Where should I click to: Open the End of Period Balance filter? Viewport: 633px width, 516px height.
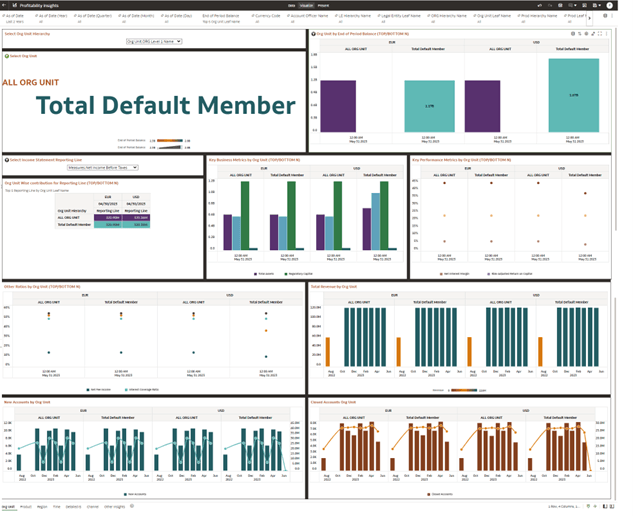coord(221,18)
